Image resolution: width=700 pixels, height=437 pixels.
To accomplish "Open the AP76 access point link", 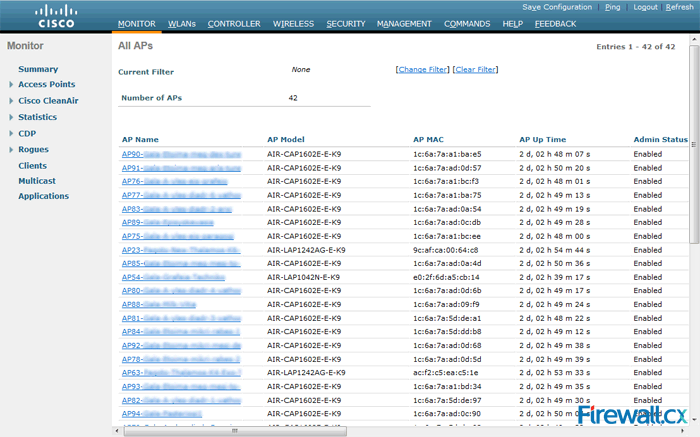I will [175, 182].
